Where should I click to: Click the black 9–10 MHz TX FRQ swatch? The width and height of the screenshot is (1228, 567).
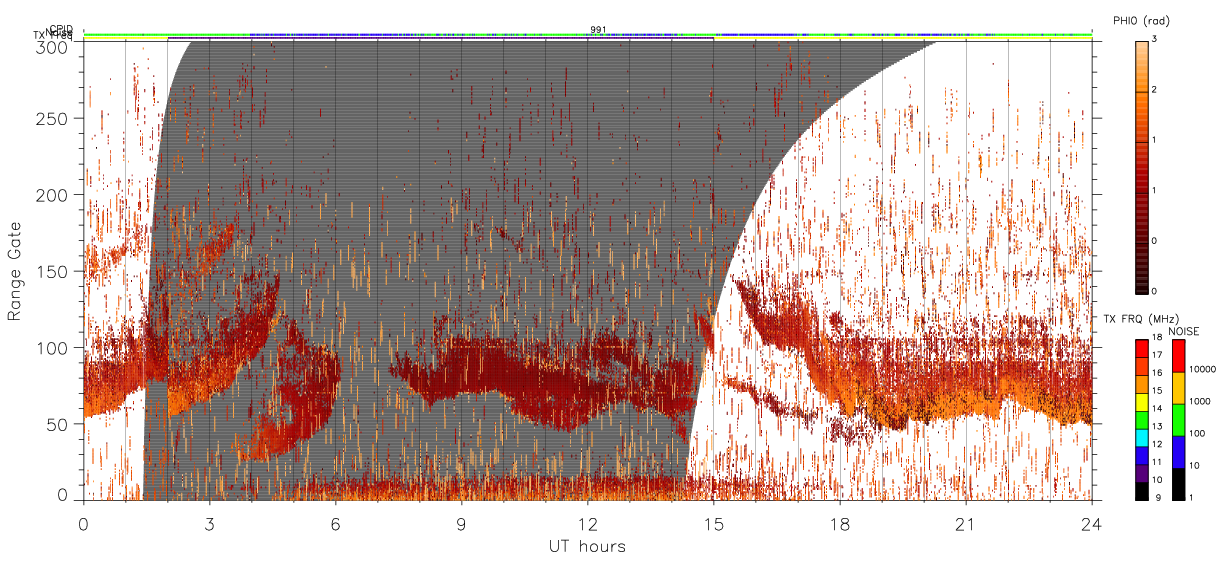tap(1142, 489)
